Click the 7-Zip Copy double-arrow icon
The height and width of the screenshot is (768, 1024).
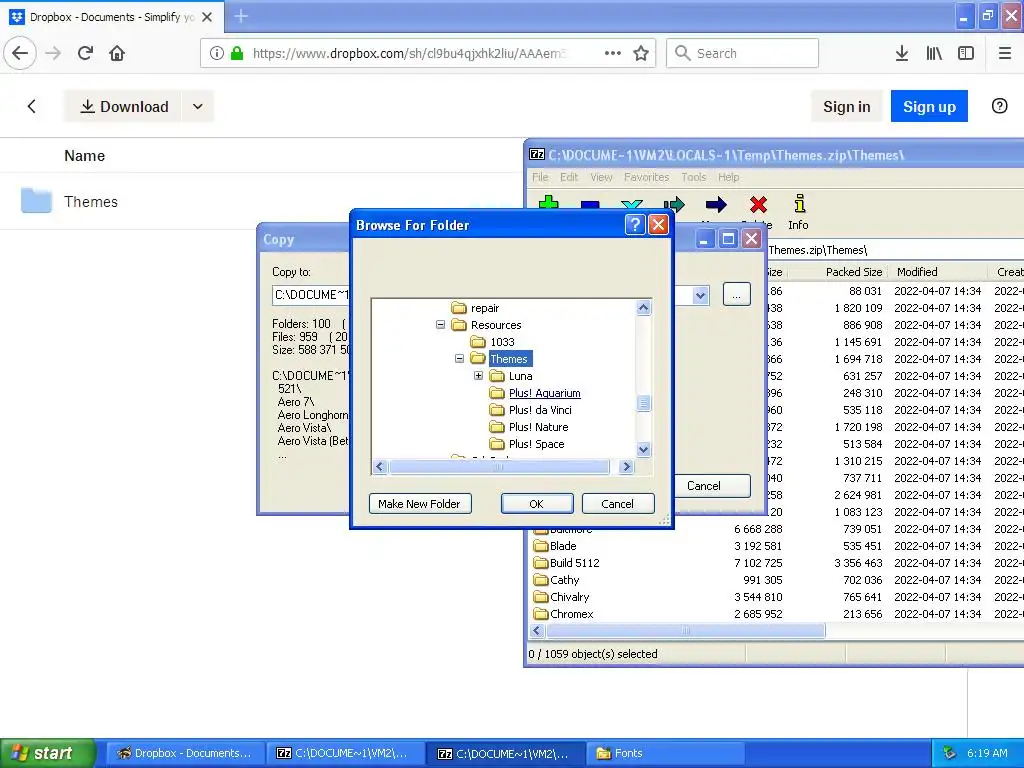(x=674, y=204)
